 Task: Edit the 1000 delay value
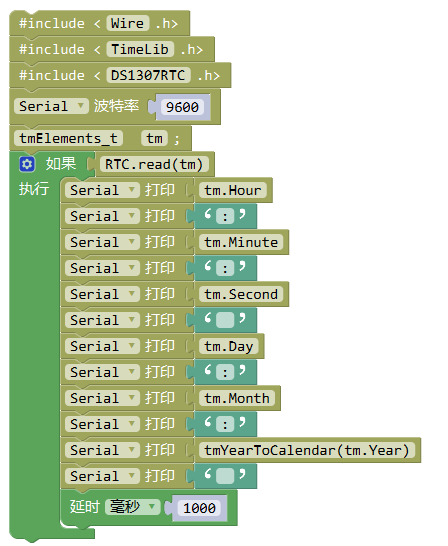pos(199,508)
